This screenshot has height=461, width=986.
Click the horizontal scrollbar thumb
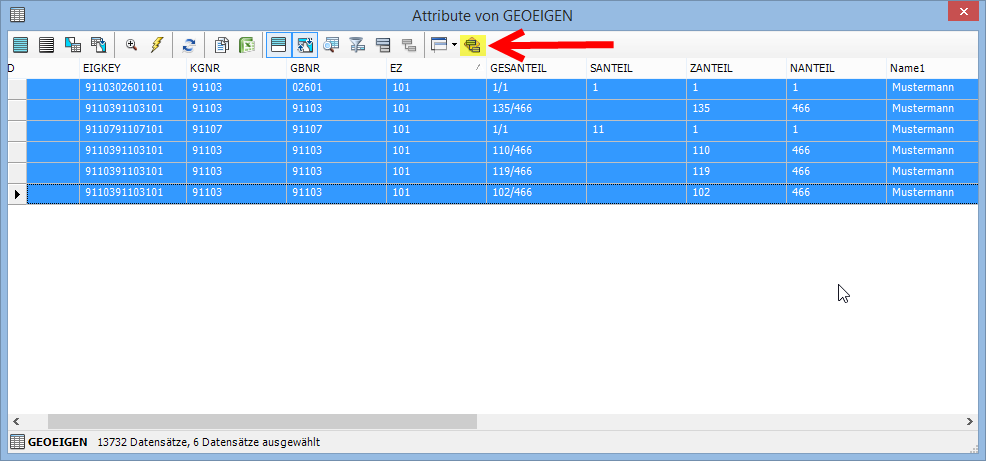pos(262,422)
